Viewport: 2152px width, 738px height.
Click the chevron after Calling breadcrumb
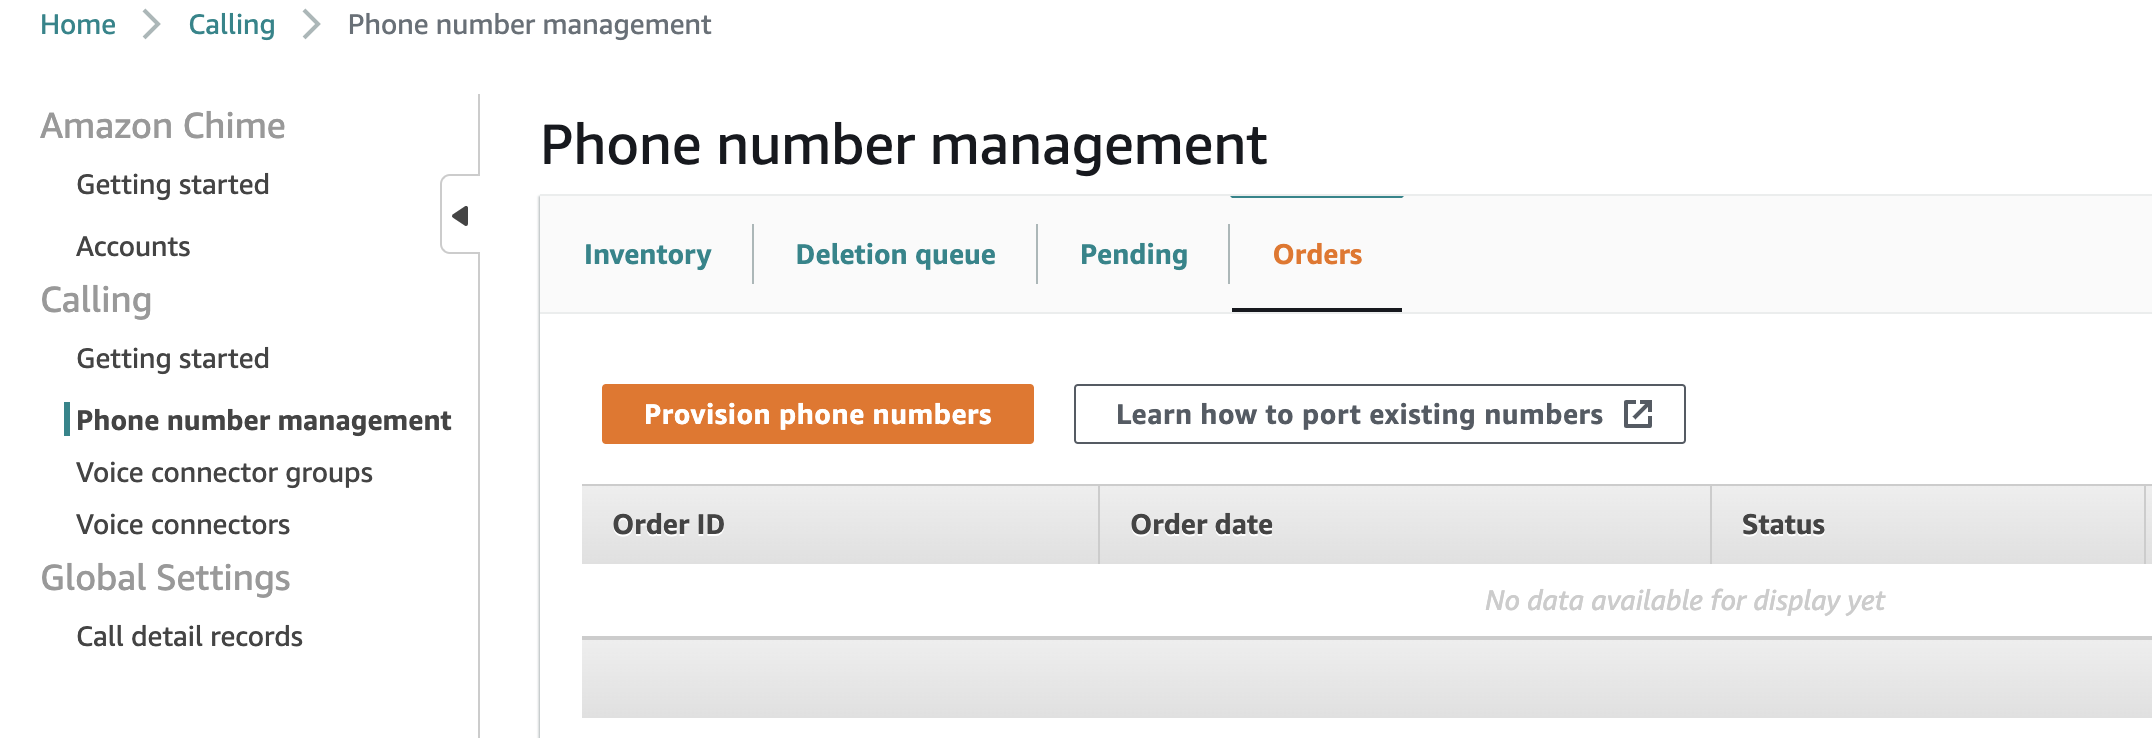pos(312,24)
